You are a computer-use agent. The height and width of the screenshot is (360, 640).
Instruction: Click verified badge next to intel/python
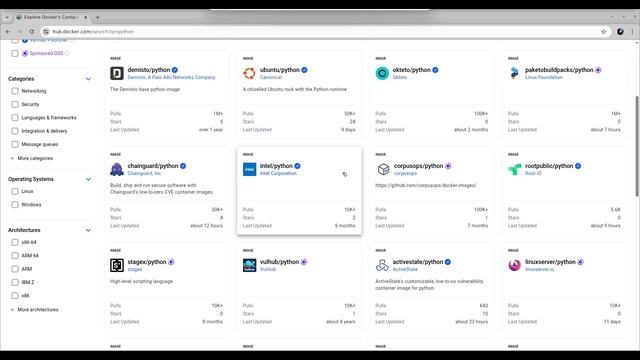tap(298, 166)
